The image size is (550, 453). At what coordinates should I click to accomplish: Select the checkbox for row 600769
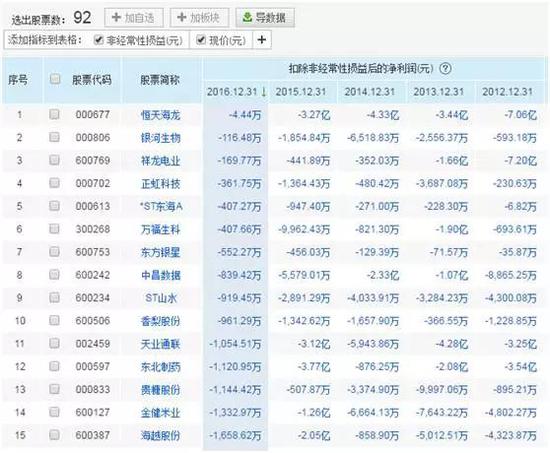54,160
